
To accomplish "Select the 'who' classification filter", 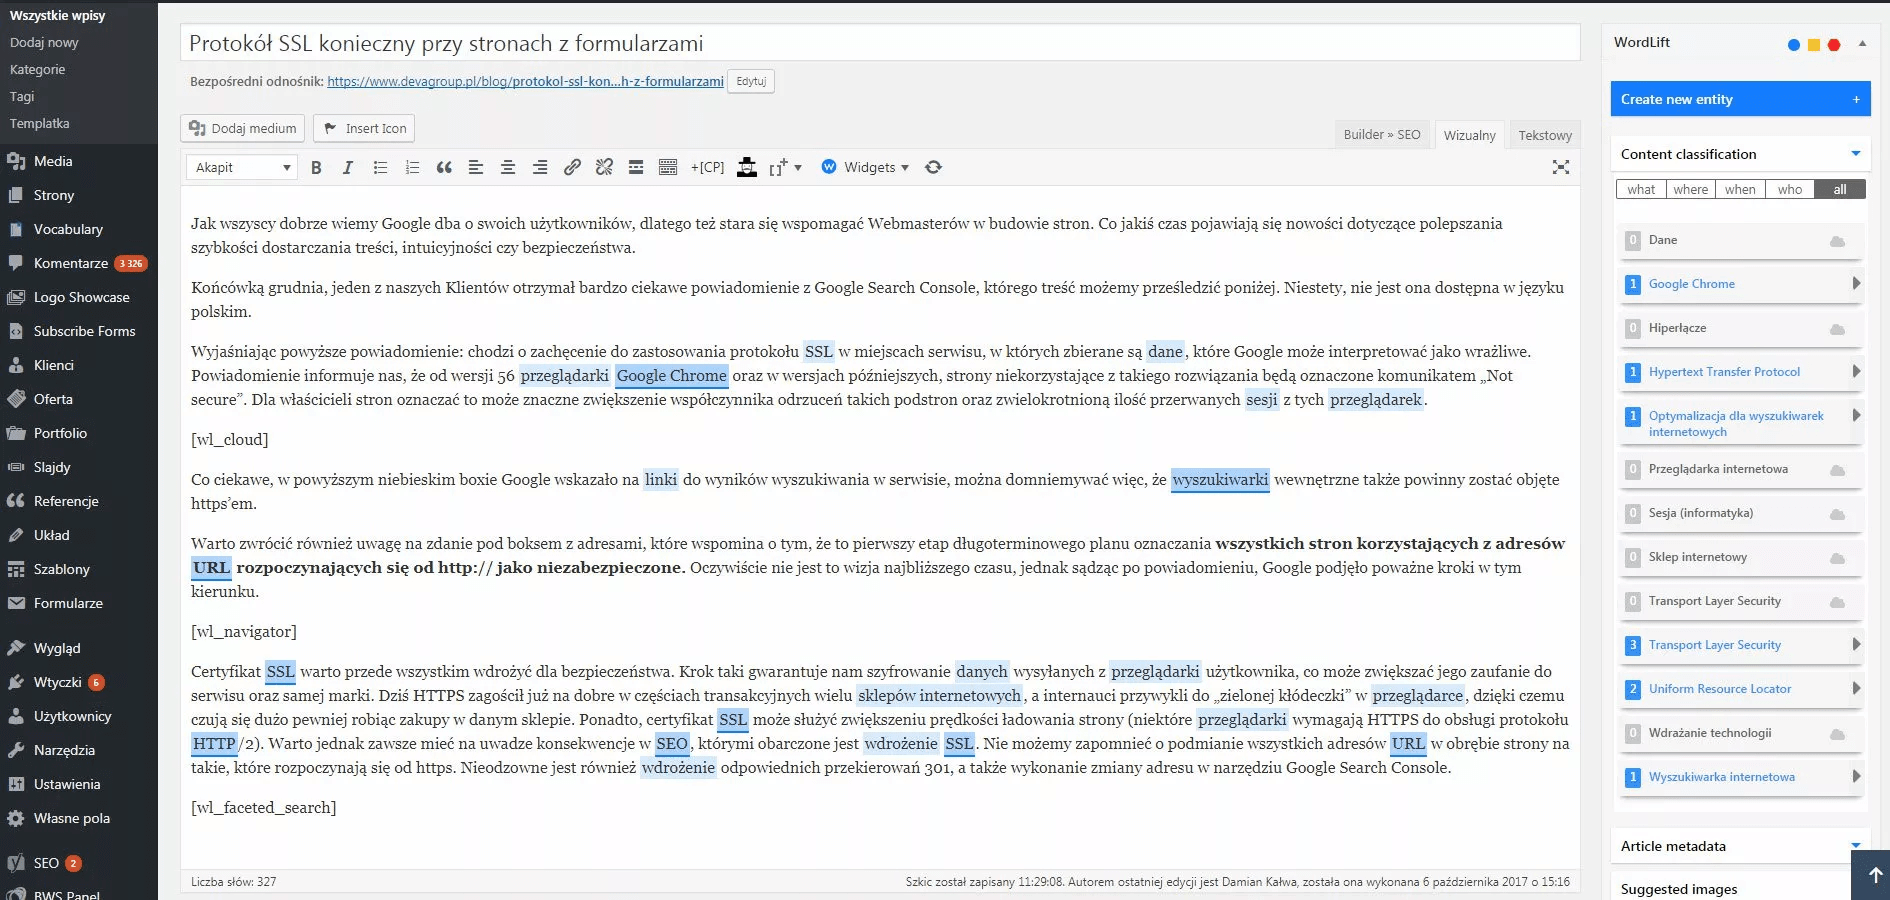I will pyautogui.click(x=1789, y=190).
